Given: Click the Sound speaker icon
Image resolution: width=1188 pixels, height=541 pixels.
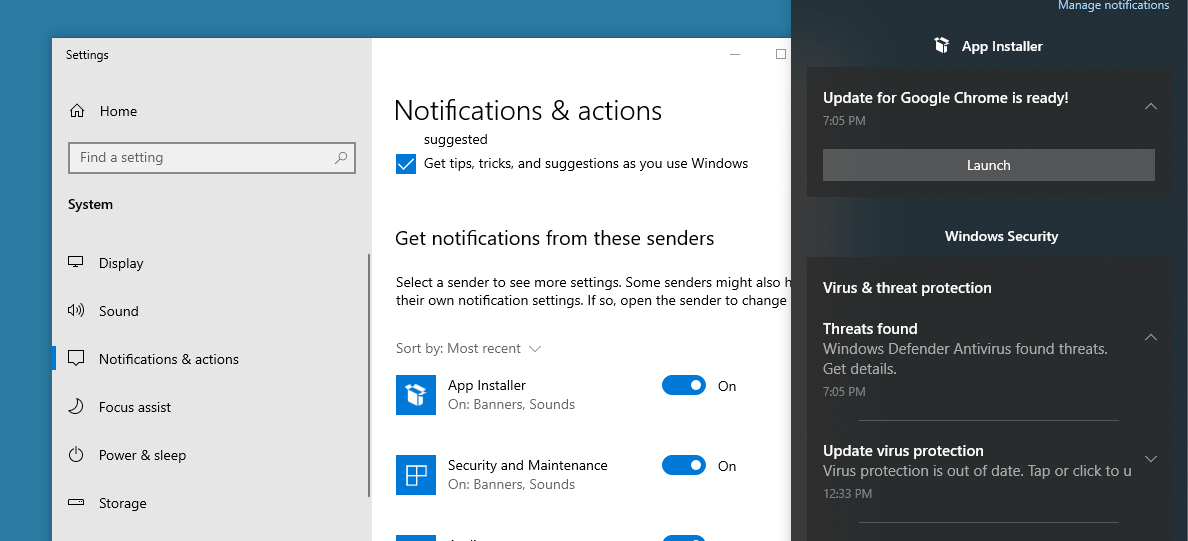Looking at the screenshot, I should 76,311.
